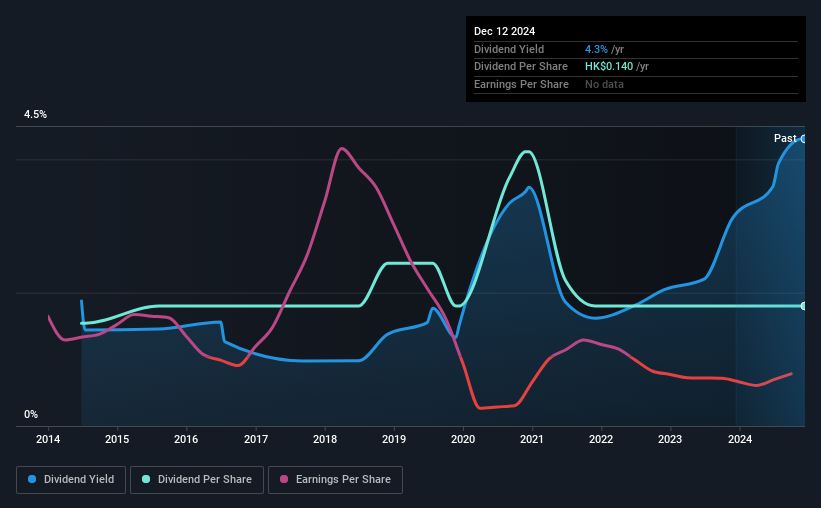Click the 4.3% dividend yield value in tooltip

[596, 49]
